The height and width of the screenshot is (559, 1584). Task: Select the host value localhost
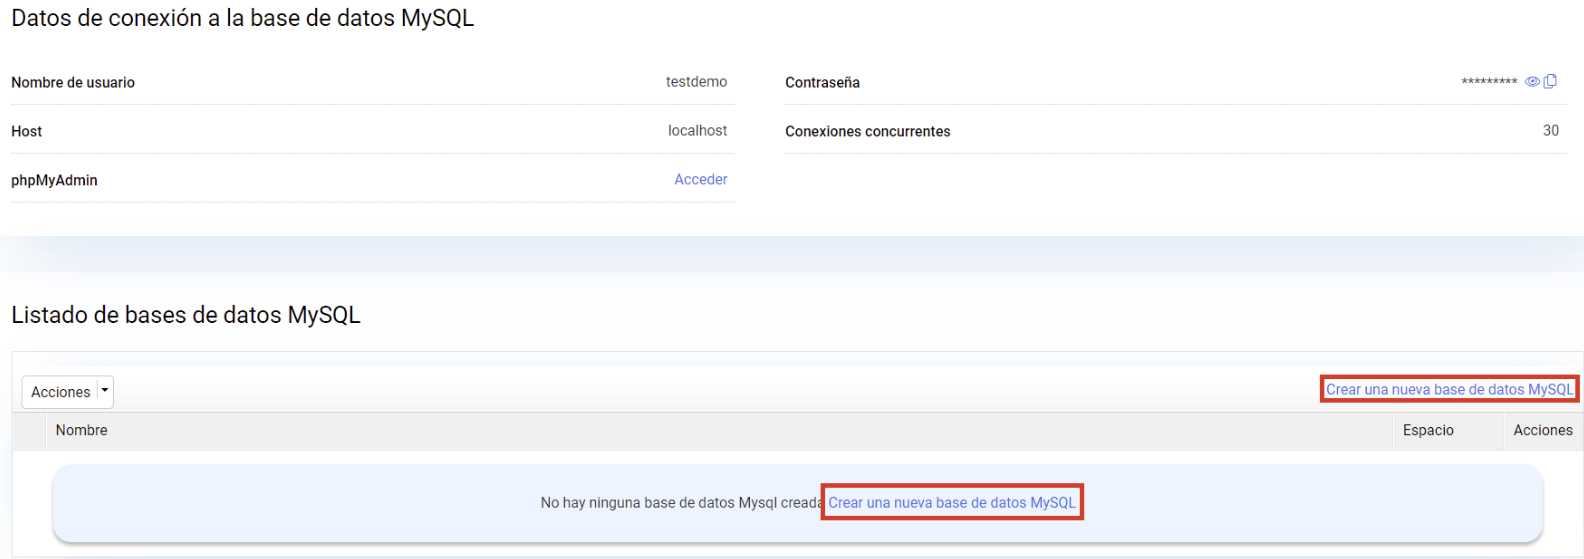click(698, 131)
